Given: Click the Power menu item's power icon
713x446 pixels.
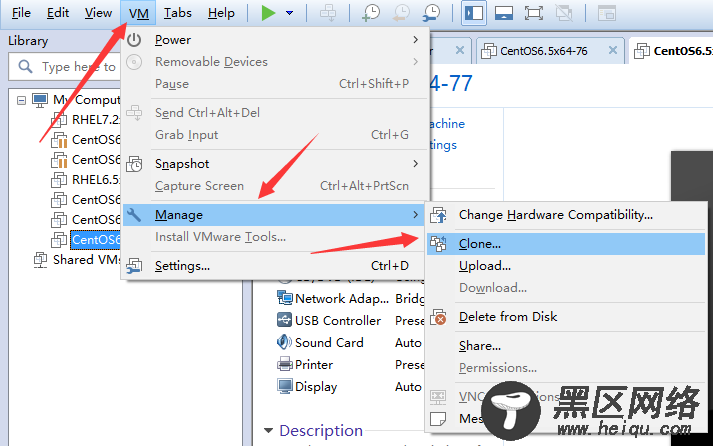Looking at the screenshot, I should [x=134, y=40].
